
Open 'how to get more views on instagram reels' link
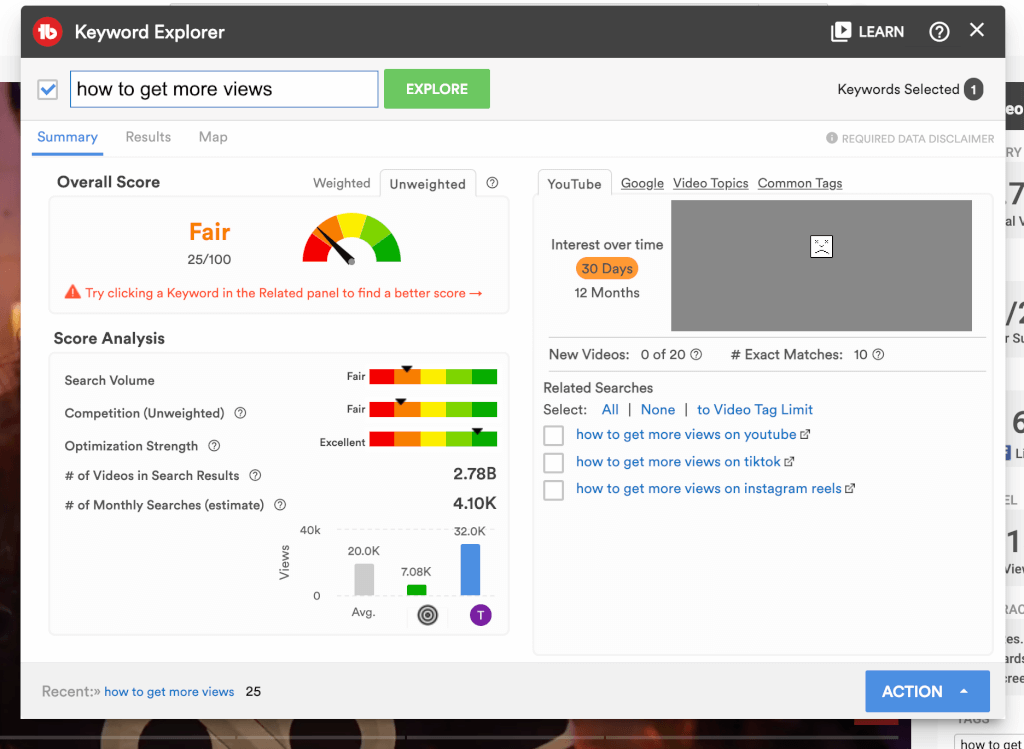[709, 489]
